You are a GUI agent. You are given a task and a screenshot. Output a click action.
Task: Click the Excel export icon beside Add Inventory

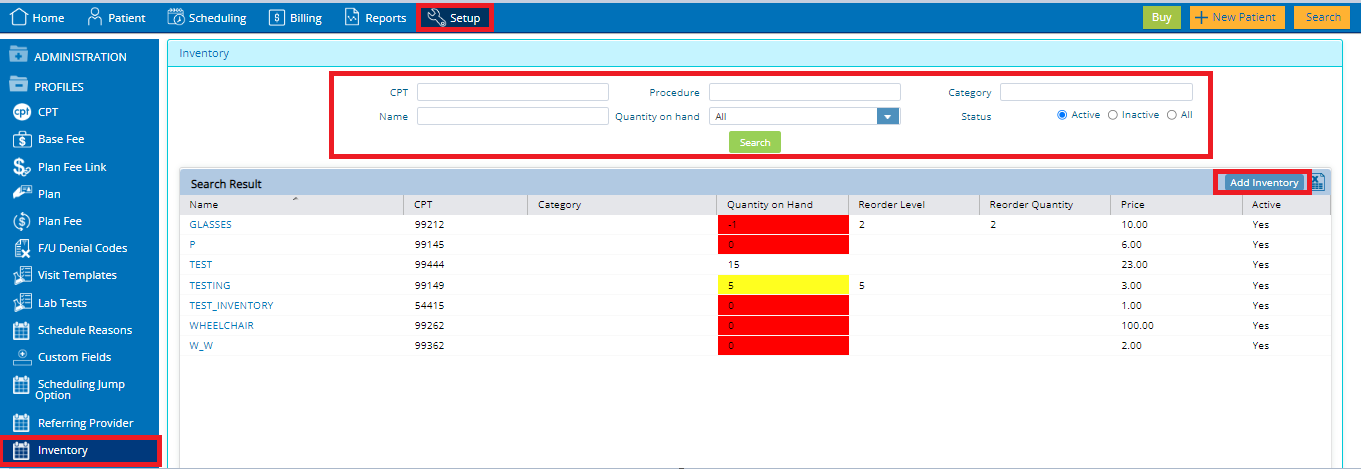(x=1317, y=182)
